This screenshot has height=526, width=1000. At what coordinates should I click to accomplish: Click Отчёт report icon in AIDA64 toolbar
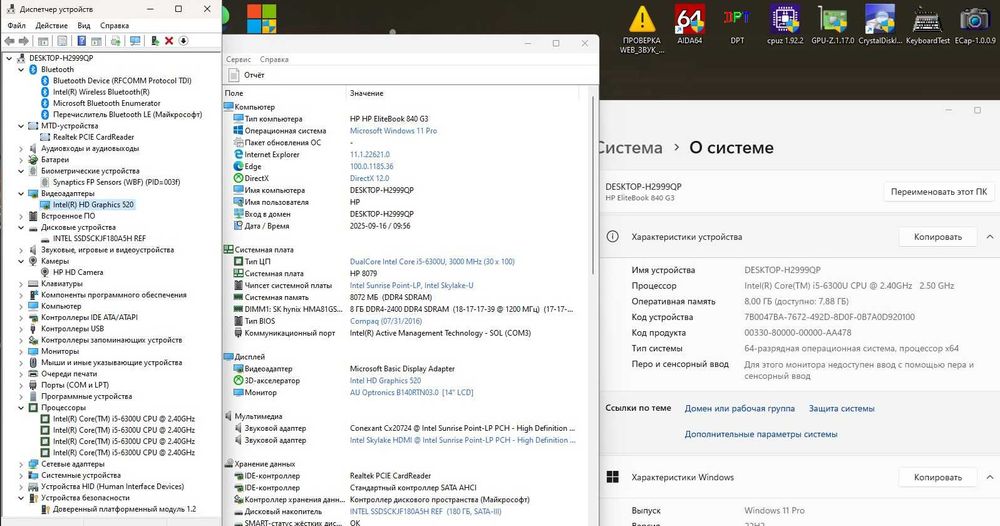click(233, 75)
